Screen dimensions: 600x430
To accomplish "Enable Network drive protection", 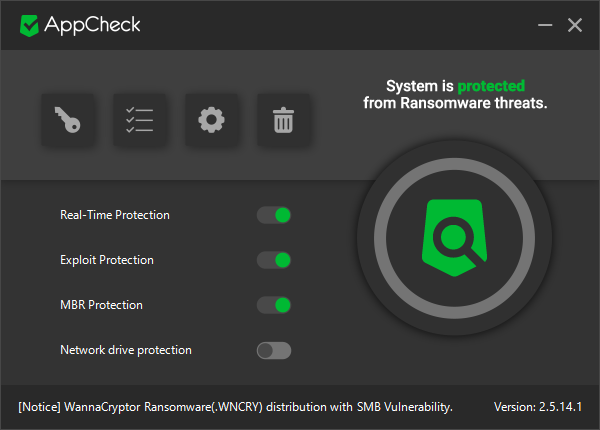I will (274, 350).
